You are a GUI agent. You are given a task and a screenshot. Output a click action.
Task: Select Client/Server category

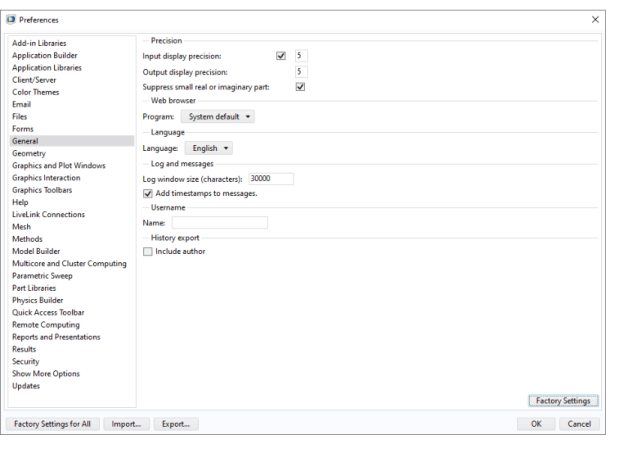pos(72,80)
